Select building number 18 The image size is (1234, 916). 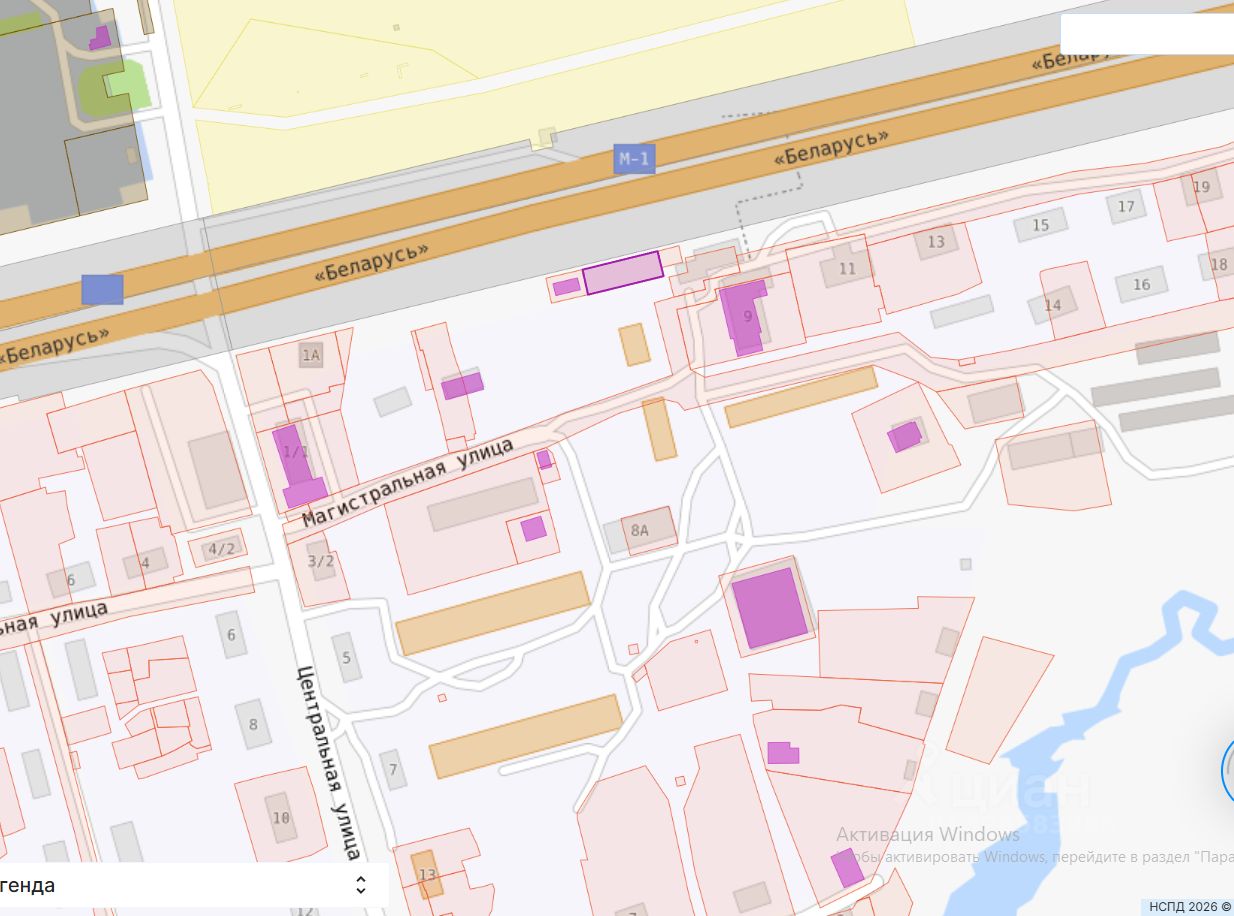pos(1217,264)
